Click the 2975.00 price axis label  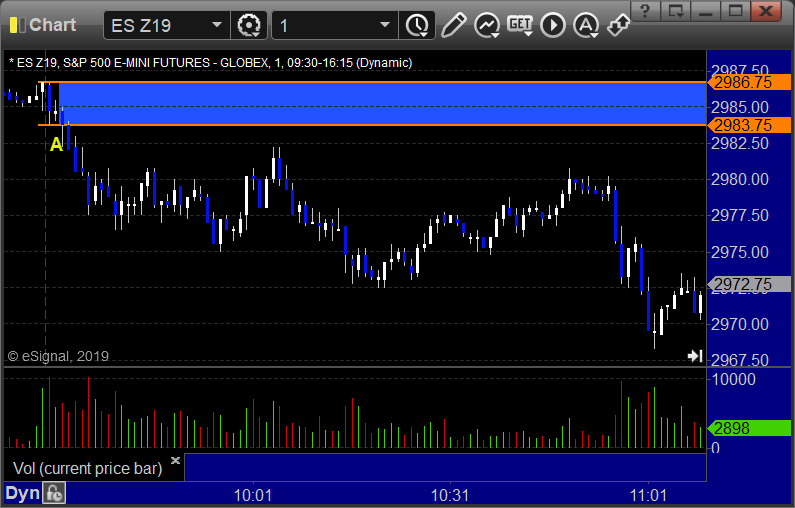740,251
